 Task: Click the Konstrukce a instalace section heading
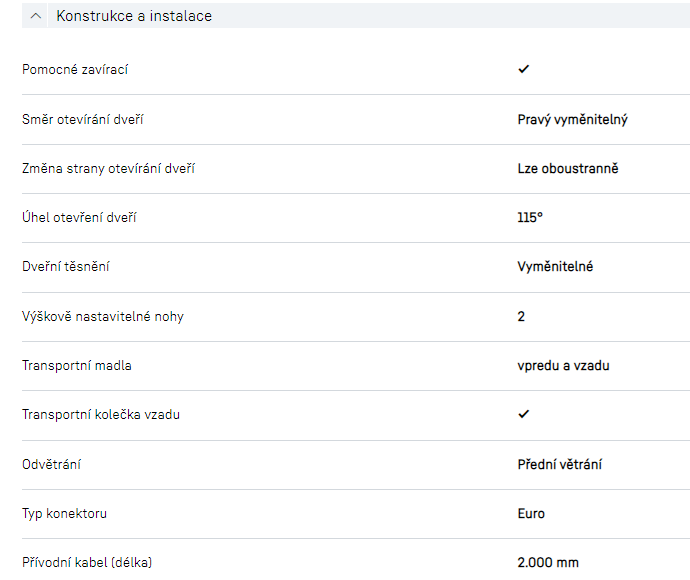click(x=134, y=16)
